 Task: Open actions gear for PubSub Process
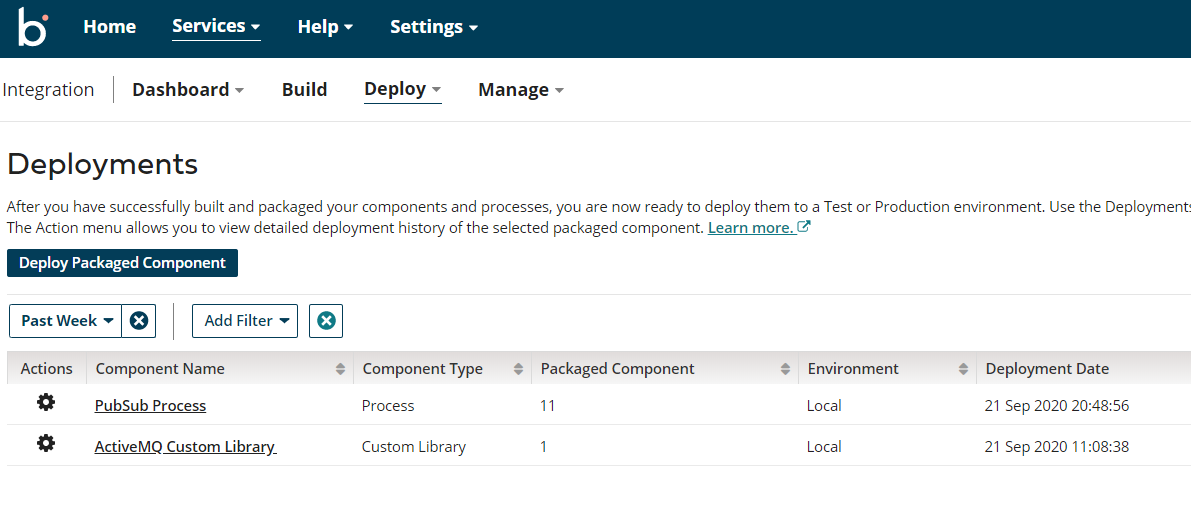point(46,402)
